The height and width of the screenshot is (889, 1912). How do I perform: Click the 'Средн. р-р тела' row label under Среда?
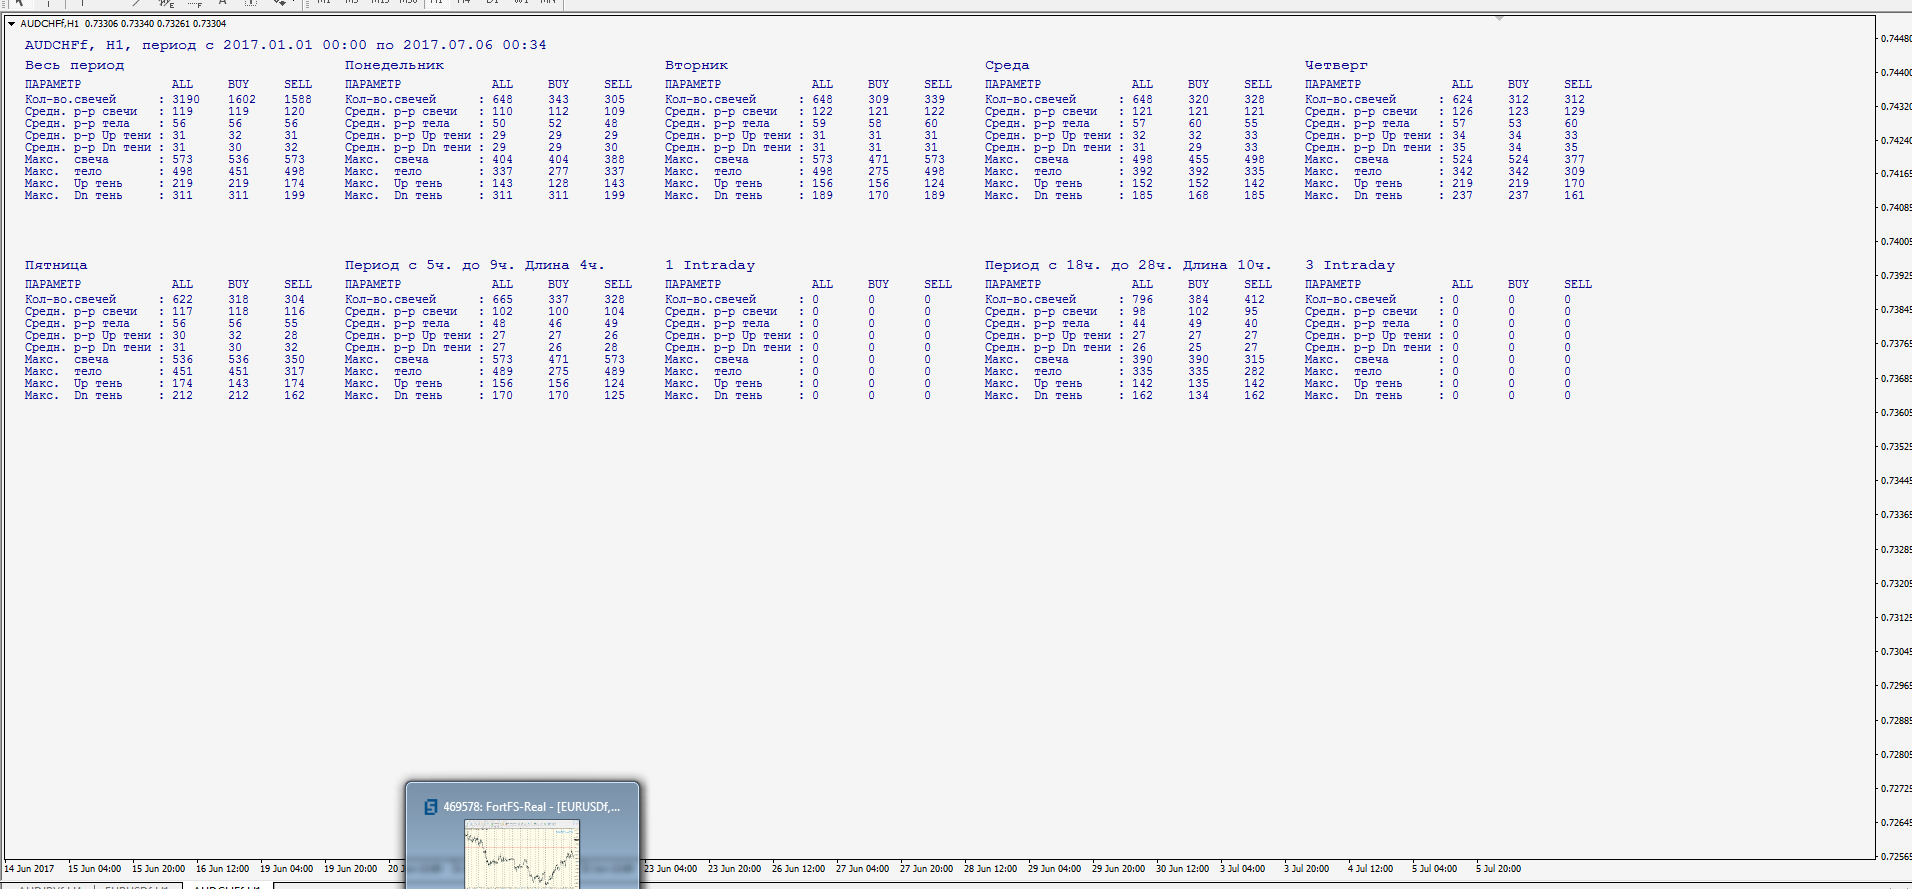tap(1037, 123)
